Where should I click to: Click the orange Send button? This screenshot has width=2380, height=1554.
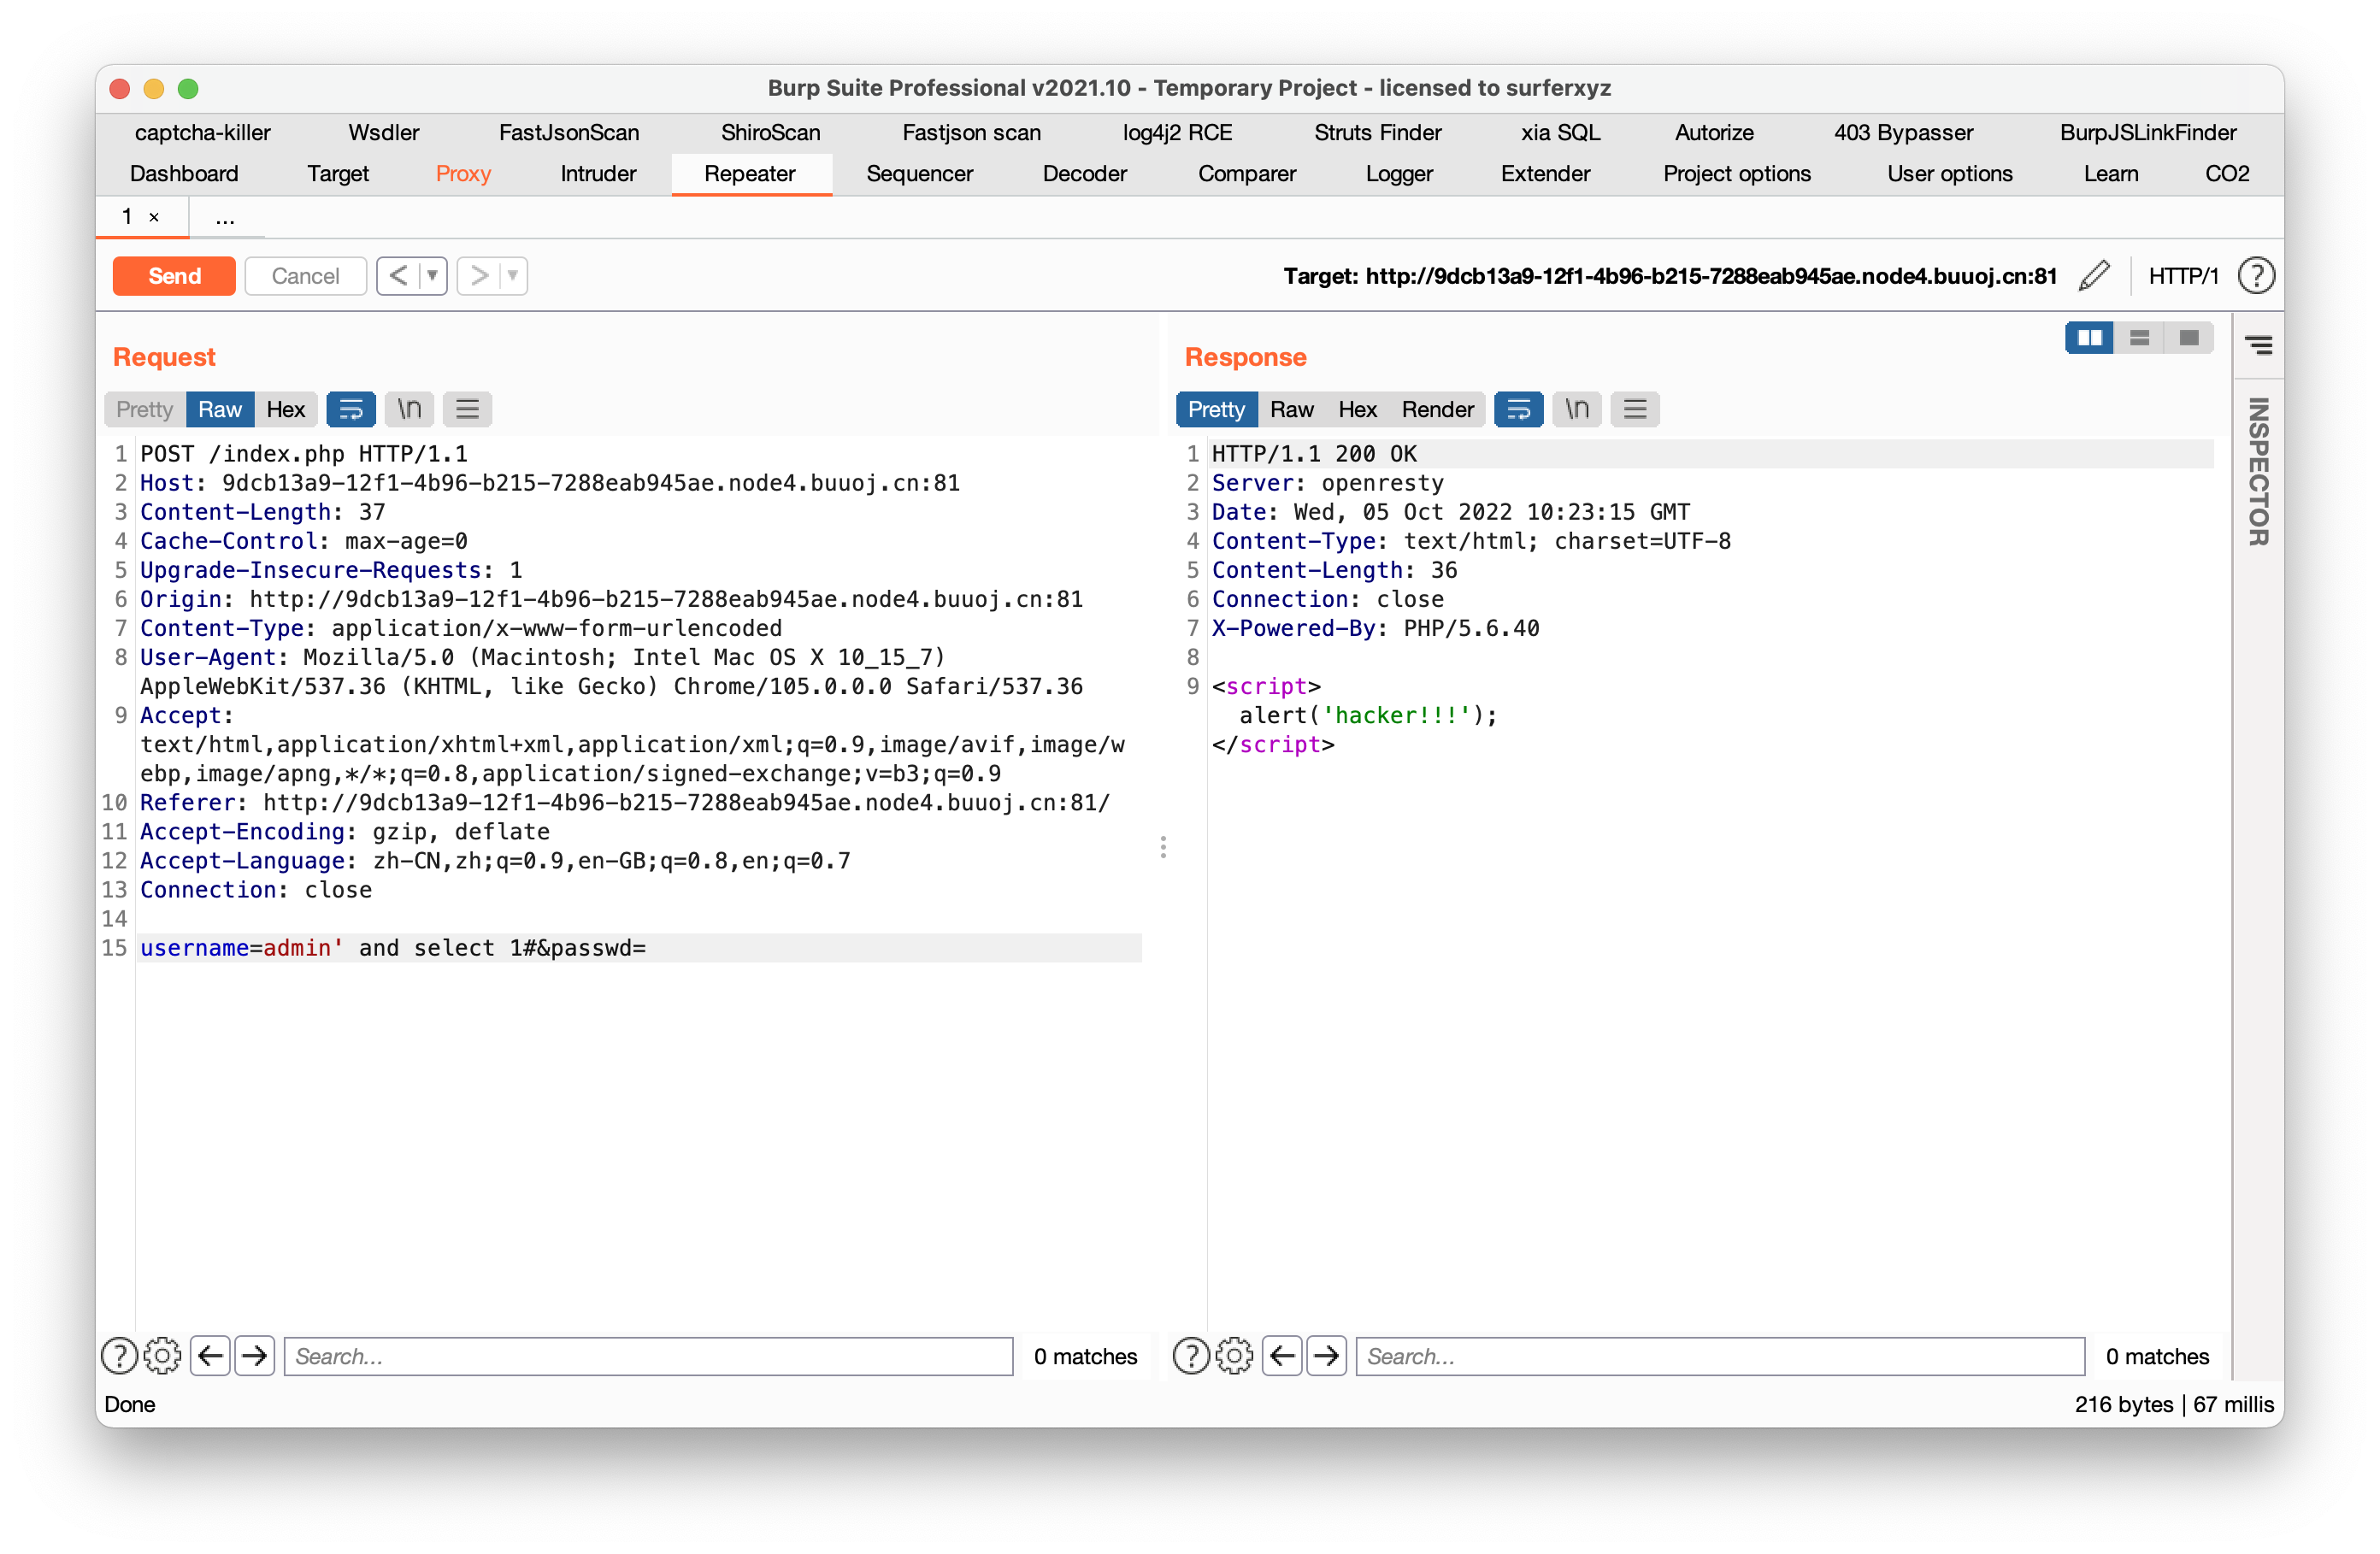[x=174, y=275]
